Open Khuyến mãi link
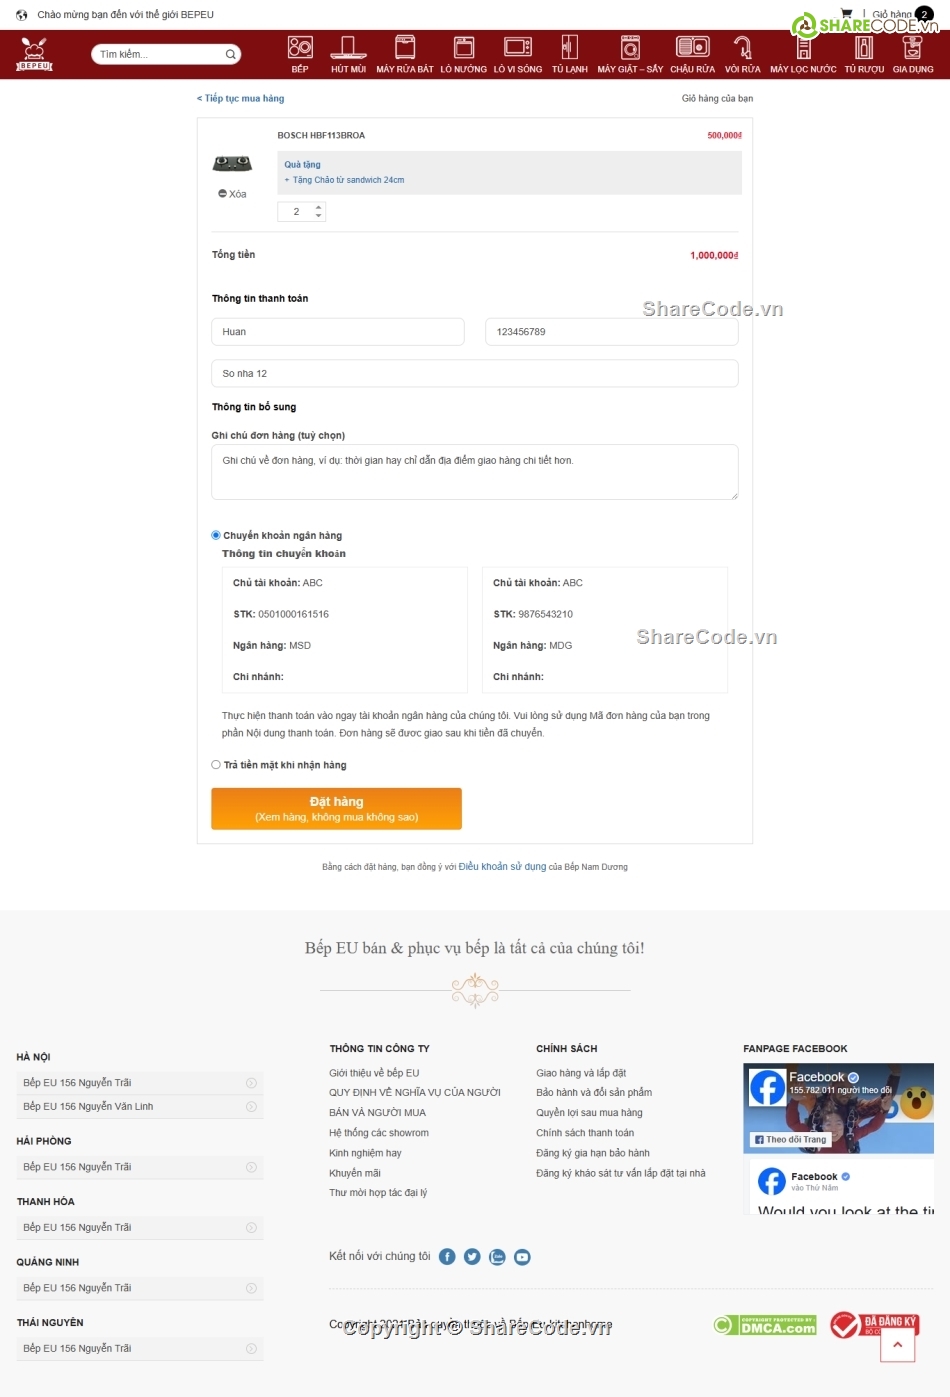The image size is (950, 1397). tap(355, 1173)
